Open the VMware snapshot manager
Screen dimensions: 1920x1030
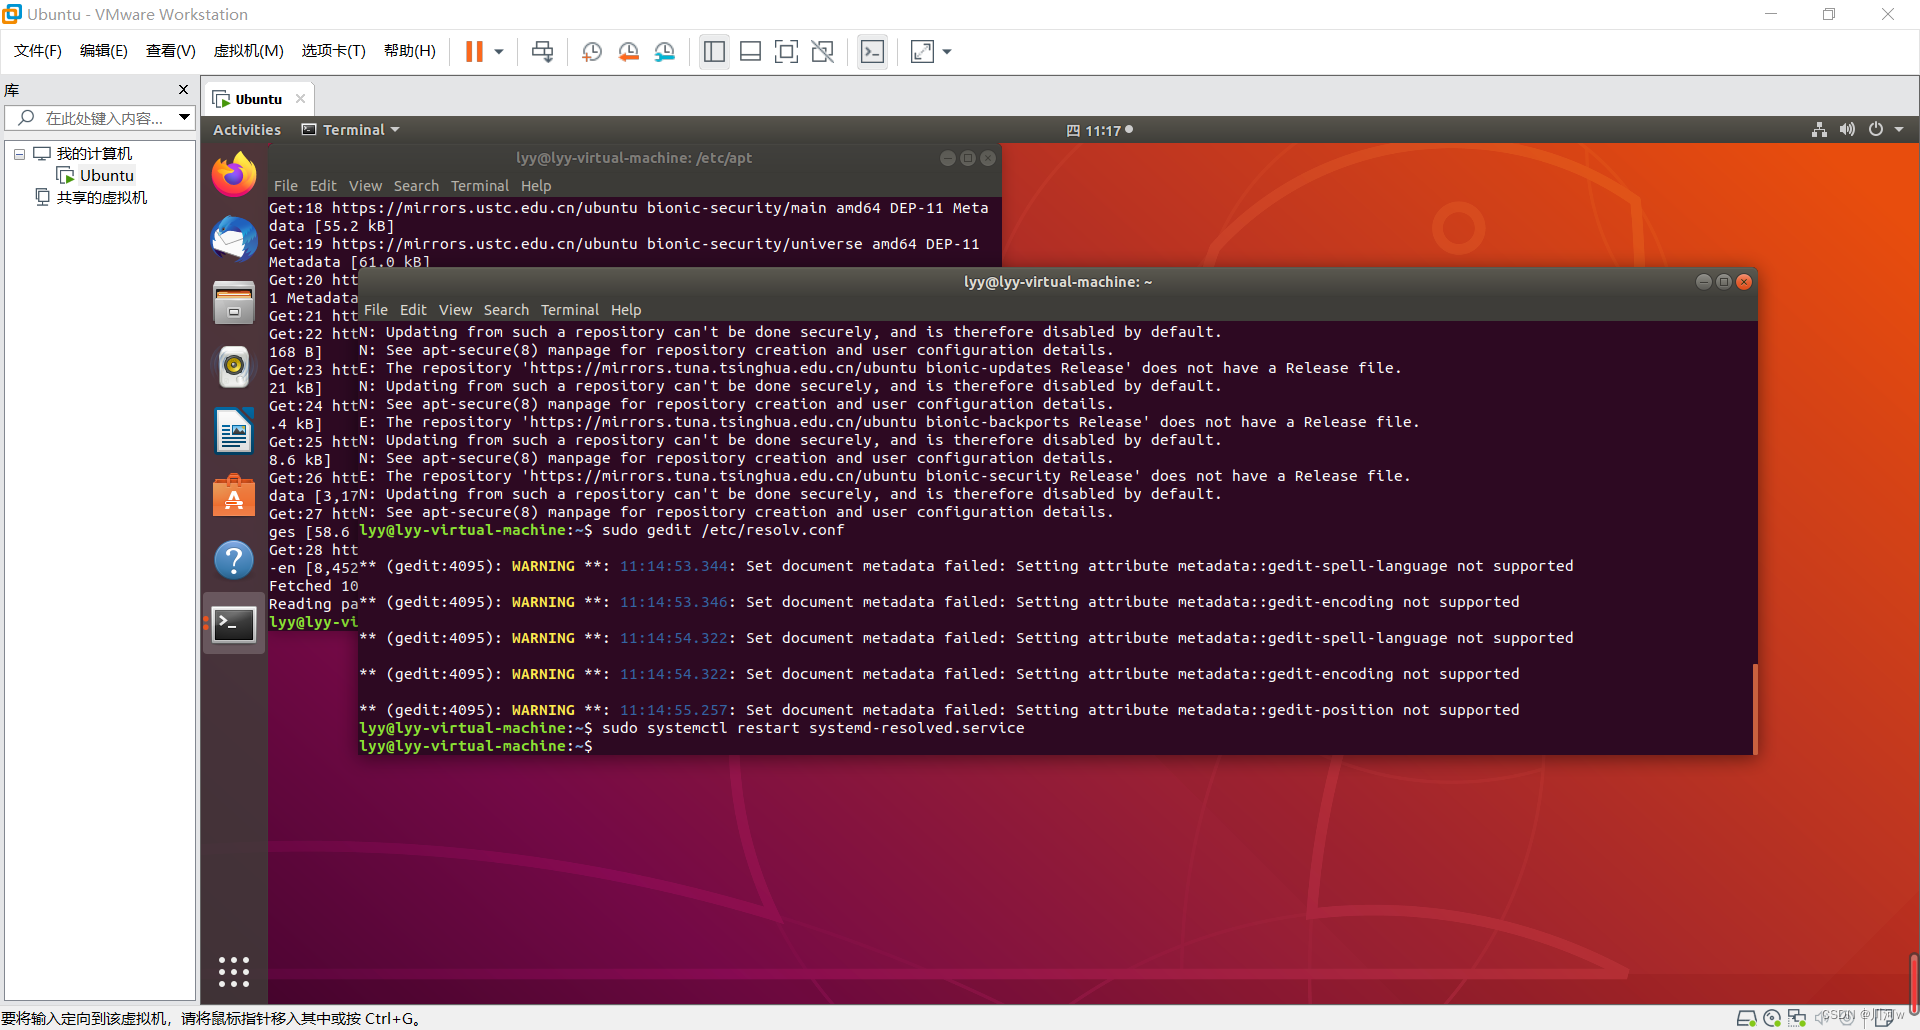(x=664, y=51)
